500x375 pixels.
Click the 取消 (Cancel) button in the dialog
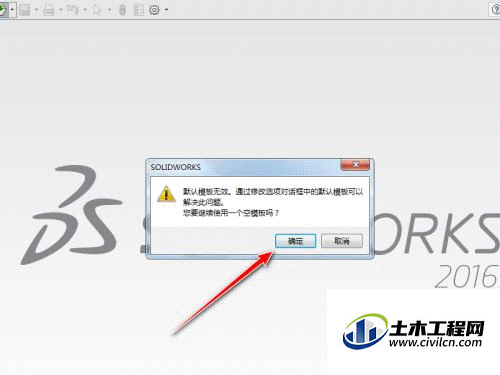(x=342, y=241)
